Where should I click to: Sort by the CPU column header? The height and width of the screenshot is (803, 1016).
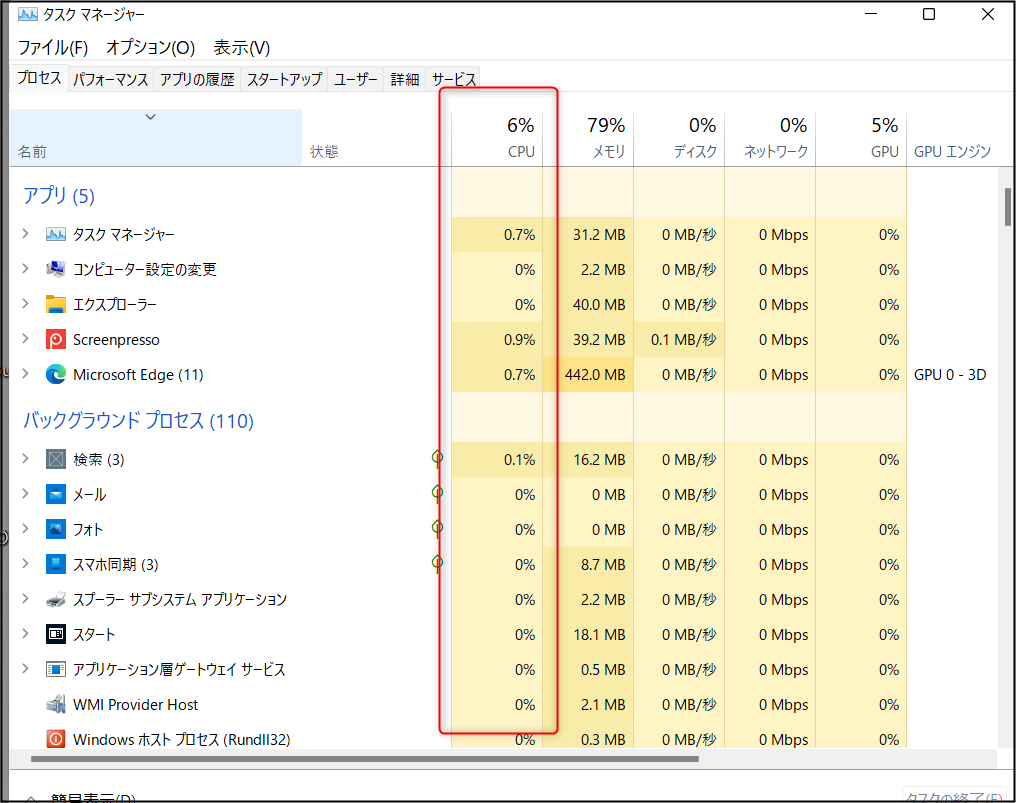point(497,137)
